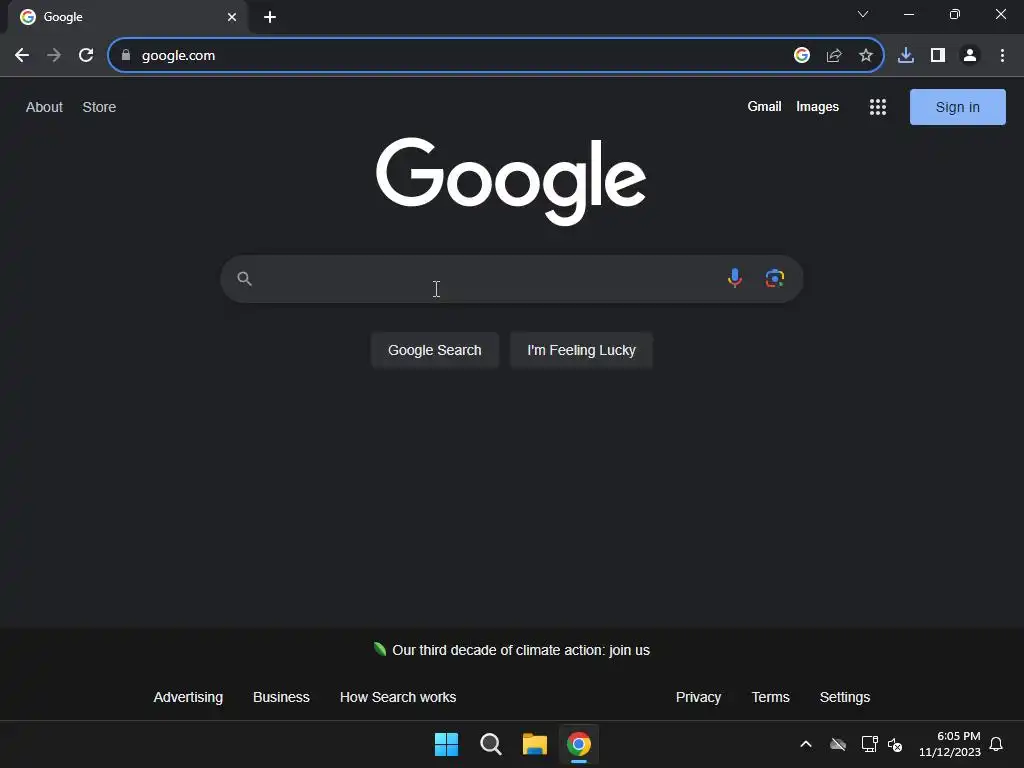Search by image with the Lens camera icon
The image size is (1024, 768).
pyautogui.click(x=775, y=278)
